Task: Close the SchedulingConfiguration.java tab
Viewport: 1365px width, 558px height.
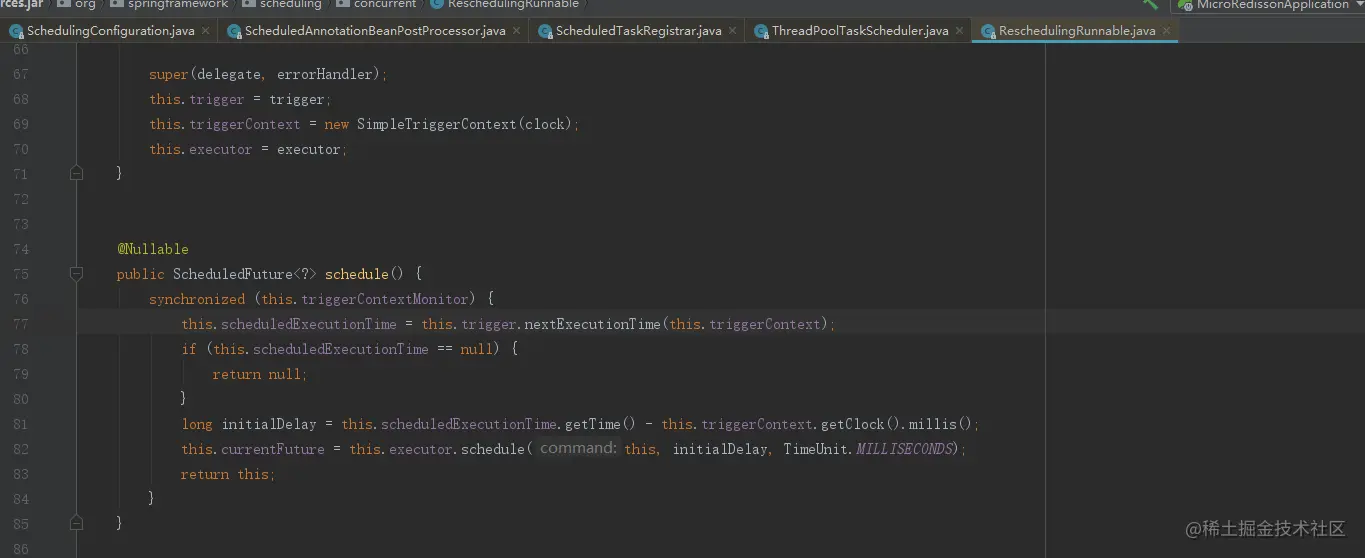Action: tap(205, 31)
